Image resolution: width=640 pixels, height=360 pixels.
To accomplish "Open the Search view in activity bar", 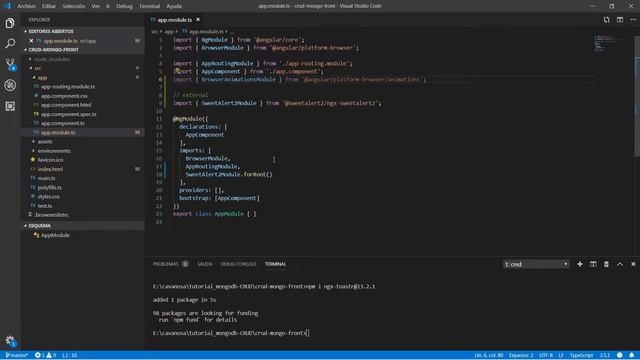I will [x=10, y=43].
